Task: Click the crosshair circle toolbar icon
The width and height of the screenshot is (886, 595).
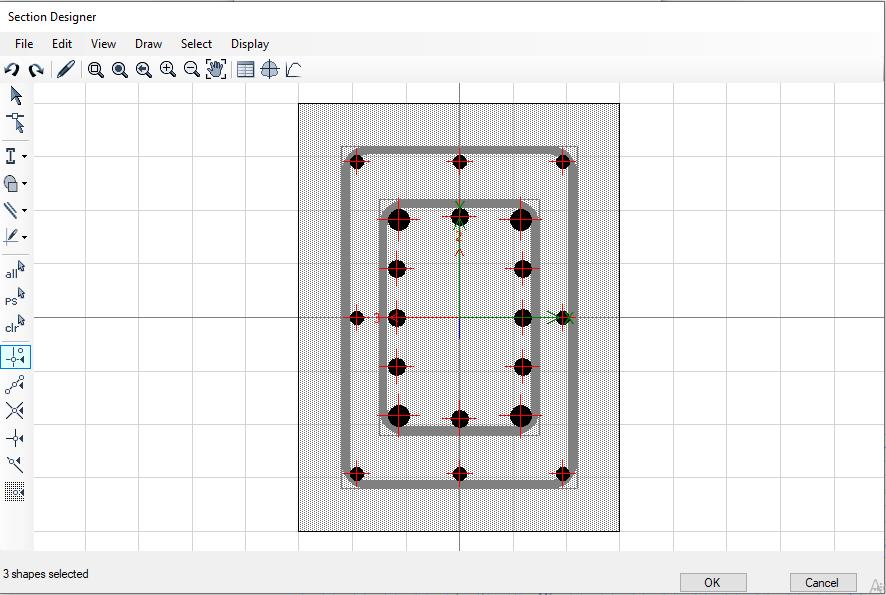Action: (x=270, y=70)
